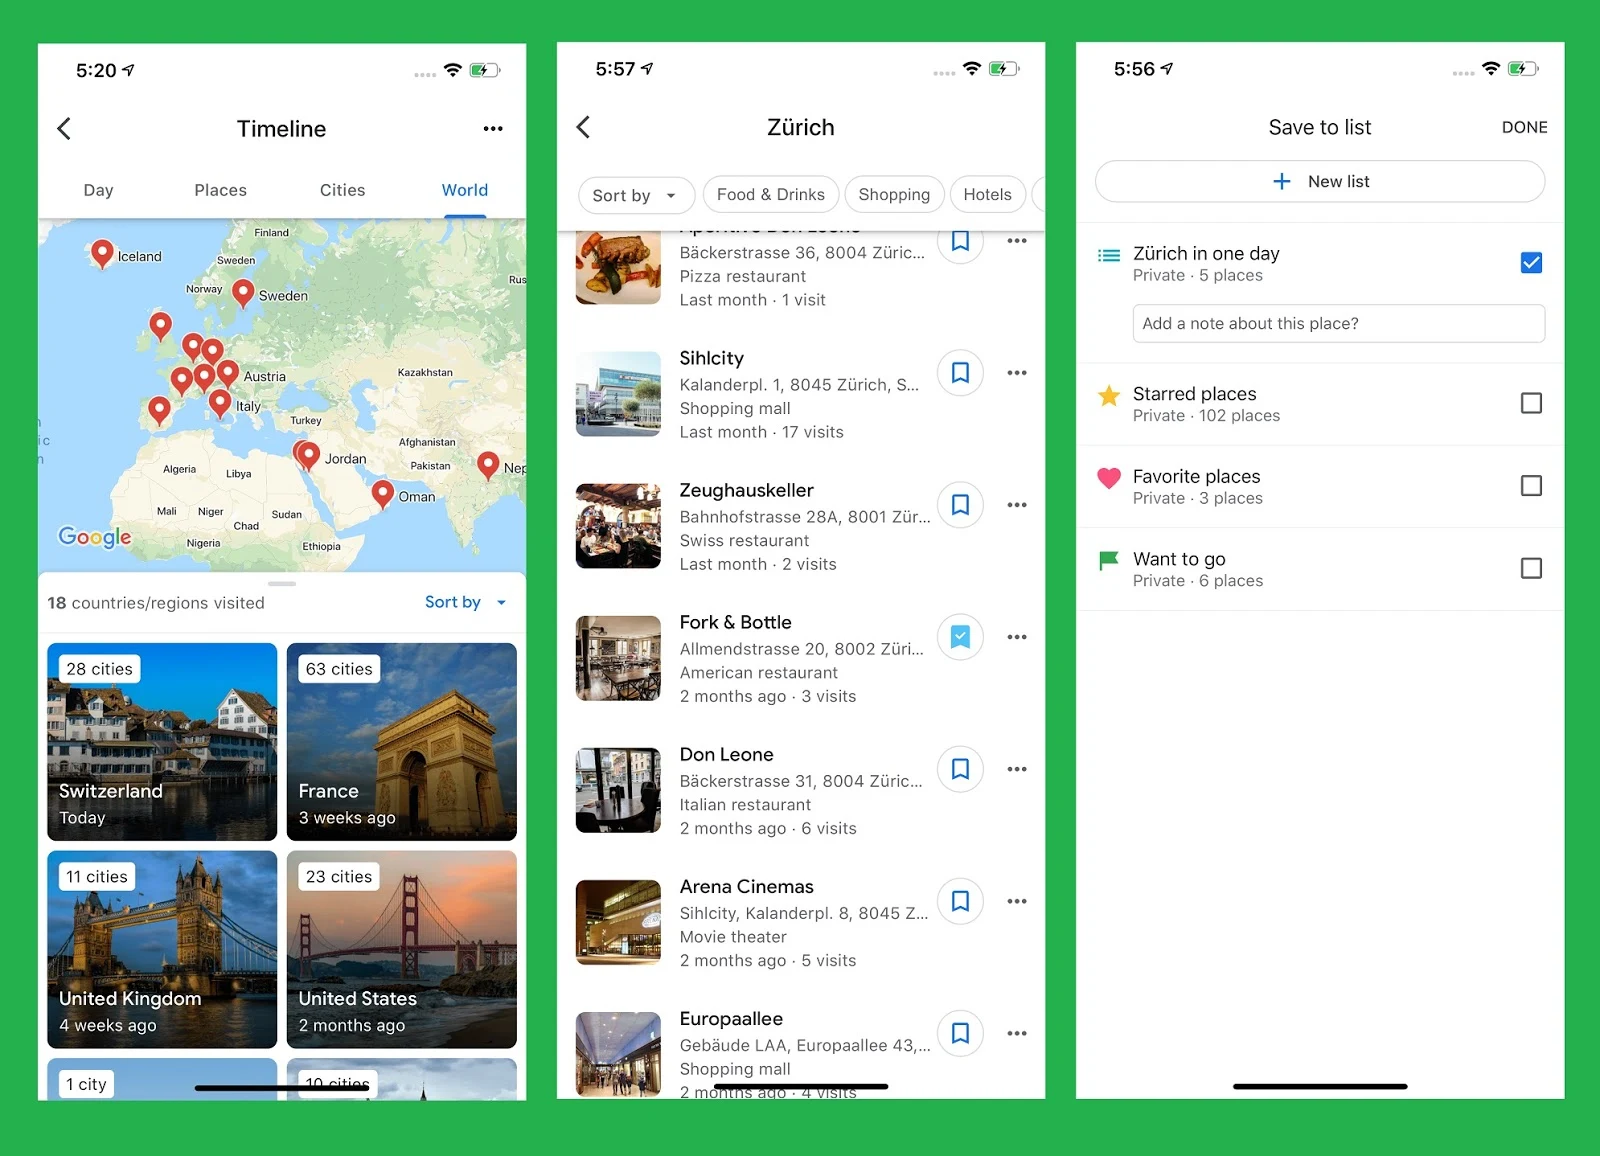This screenshot has width=1600, height=1156.
Task: Tap the Italy map pin
Action: click(x=220, y=403)
